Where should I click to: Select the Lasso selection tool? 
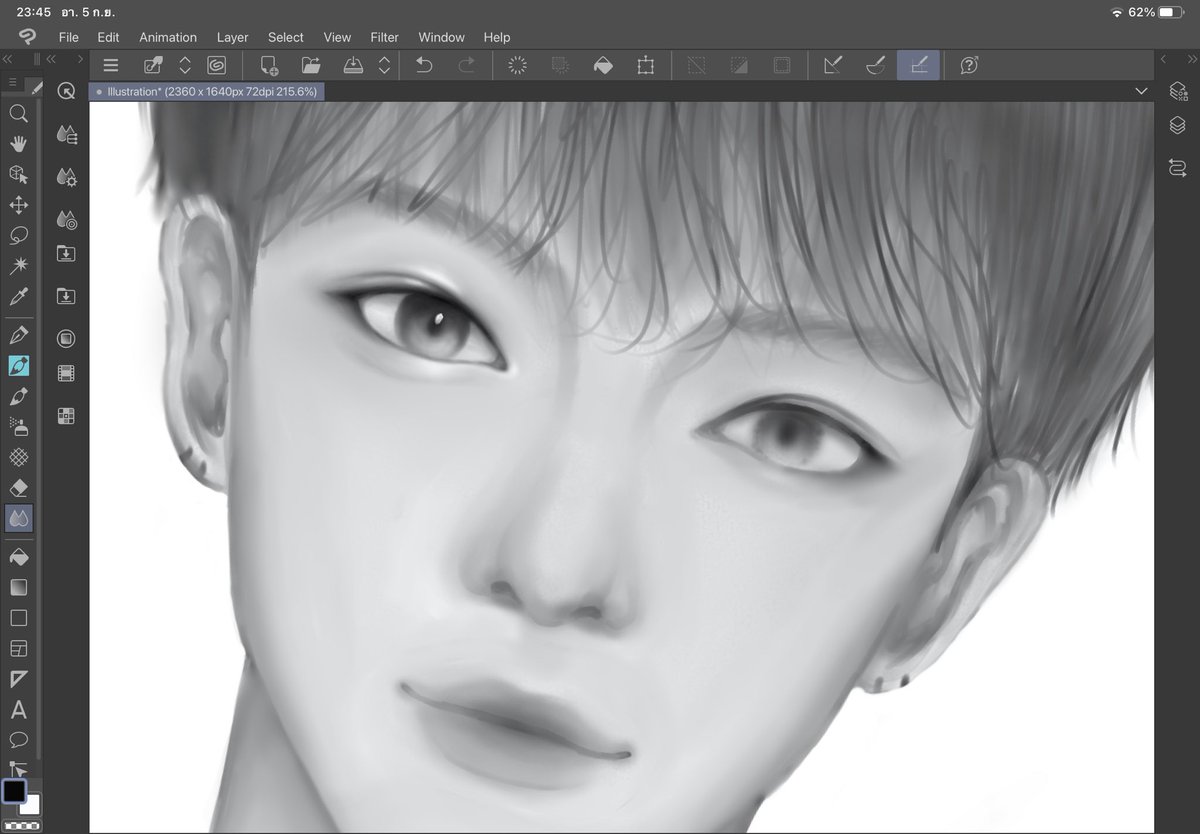pos(18,236)
